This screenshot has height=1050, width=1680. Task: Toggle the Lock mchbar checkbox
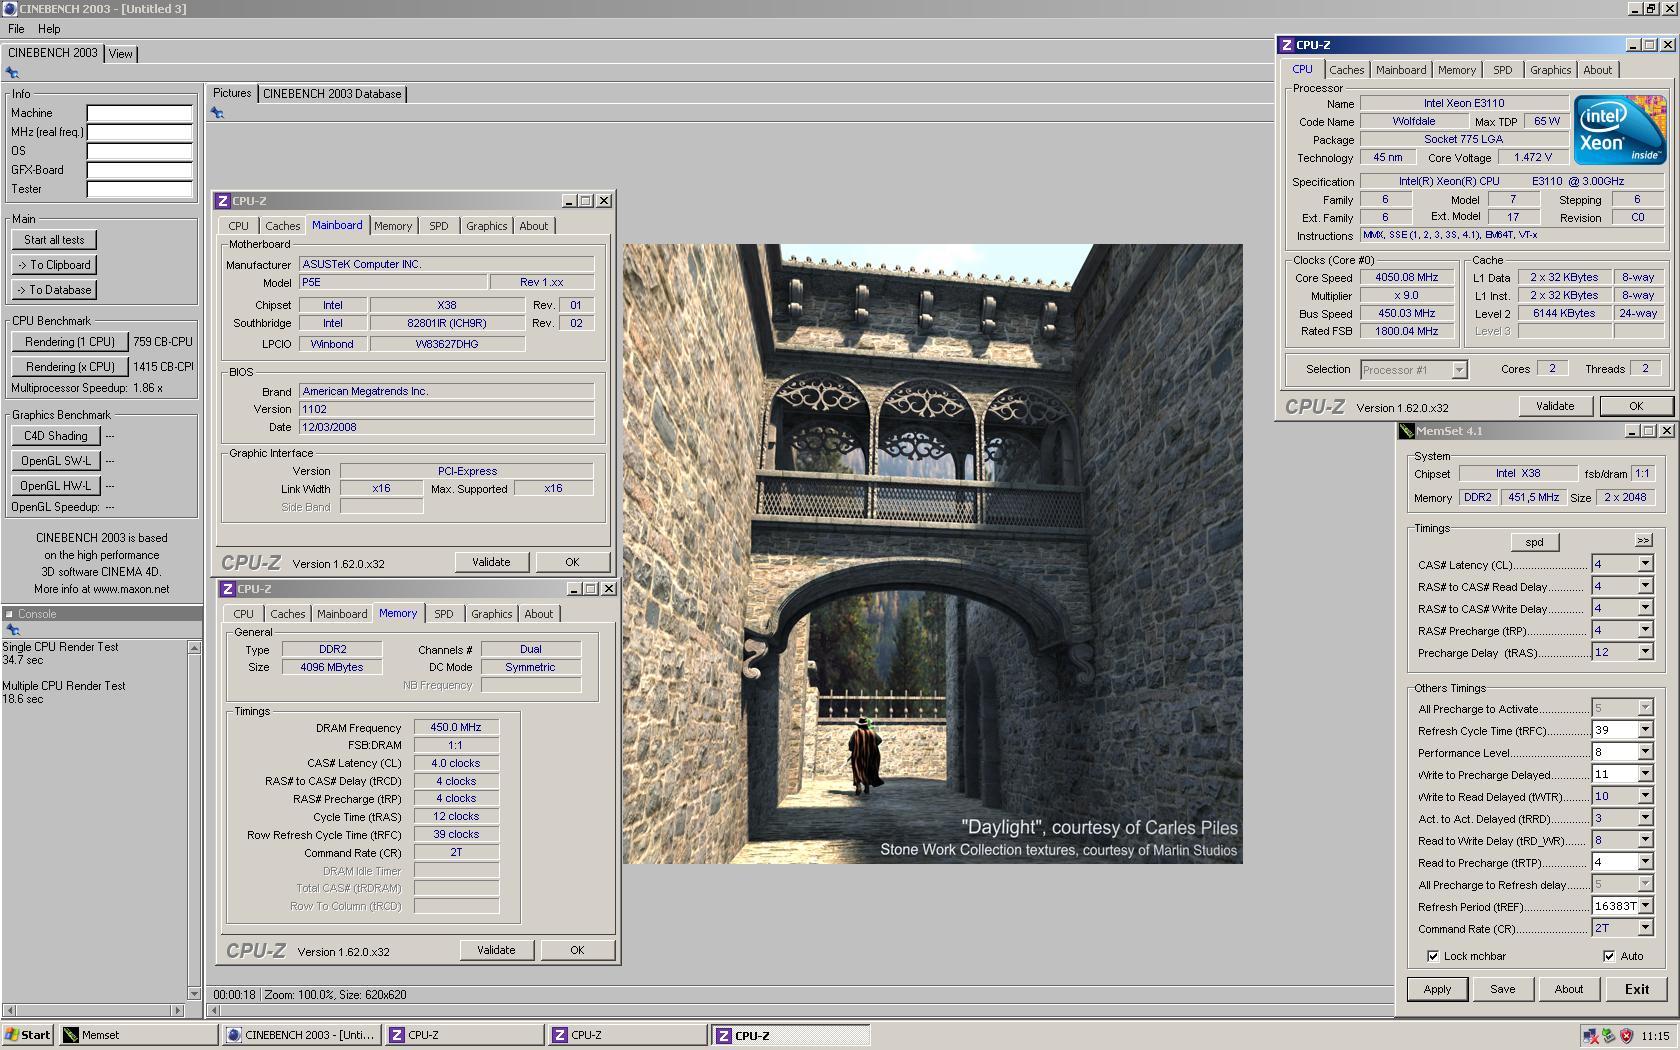(x=1432, y=956)
